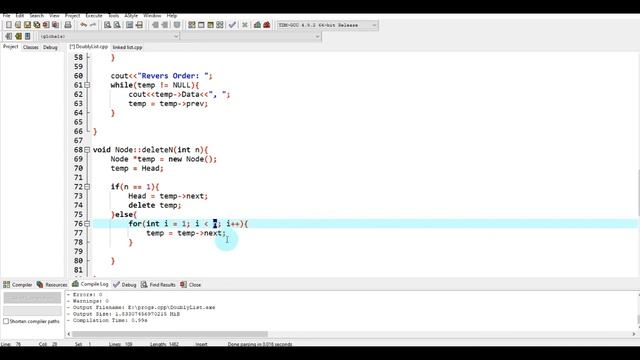Click the Open file toolbar icon
Screen dimensions: 640x360
pyautogui.click(x=18, y=25)
